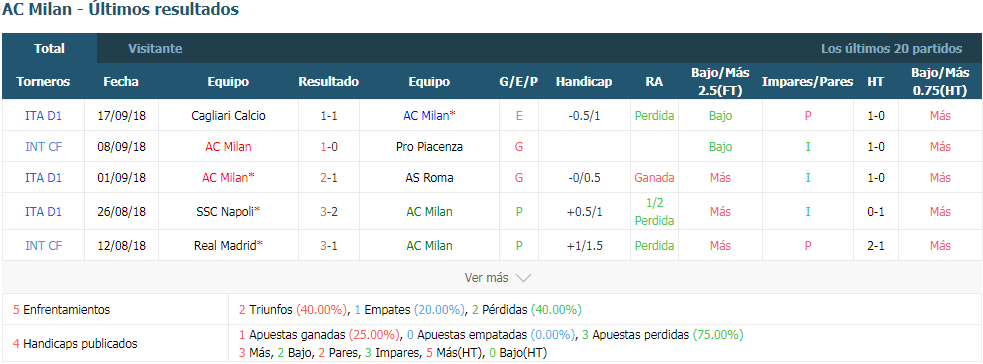Open the Cagliari Calcio team link
The image size is (983, 364).
(228, 115)
